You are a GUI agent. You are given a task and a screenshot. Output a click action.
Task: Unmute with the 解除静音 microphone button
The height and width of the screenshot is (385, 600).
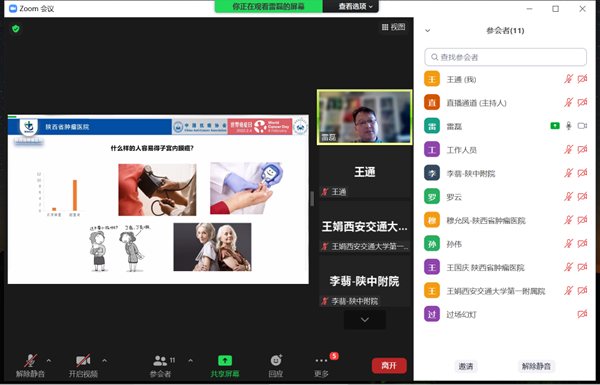30,365
